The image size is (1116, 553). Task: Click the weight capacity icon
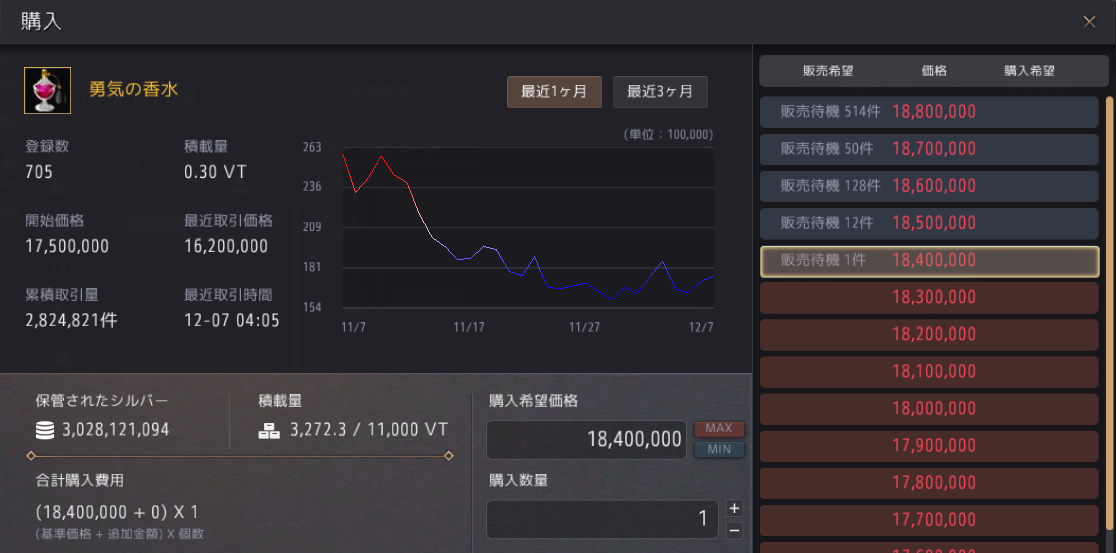(268, 430)
